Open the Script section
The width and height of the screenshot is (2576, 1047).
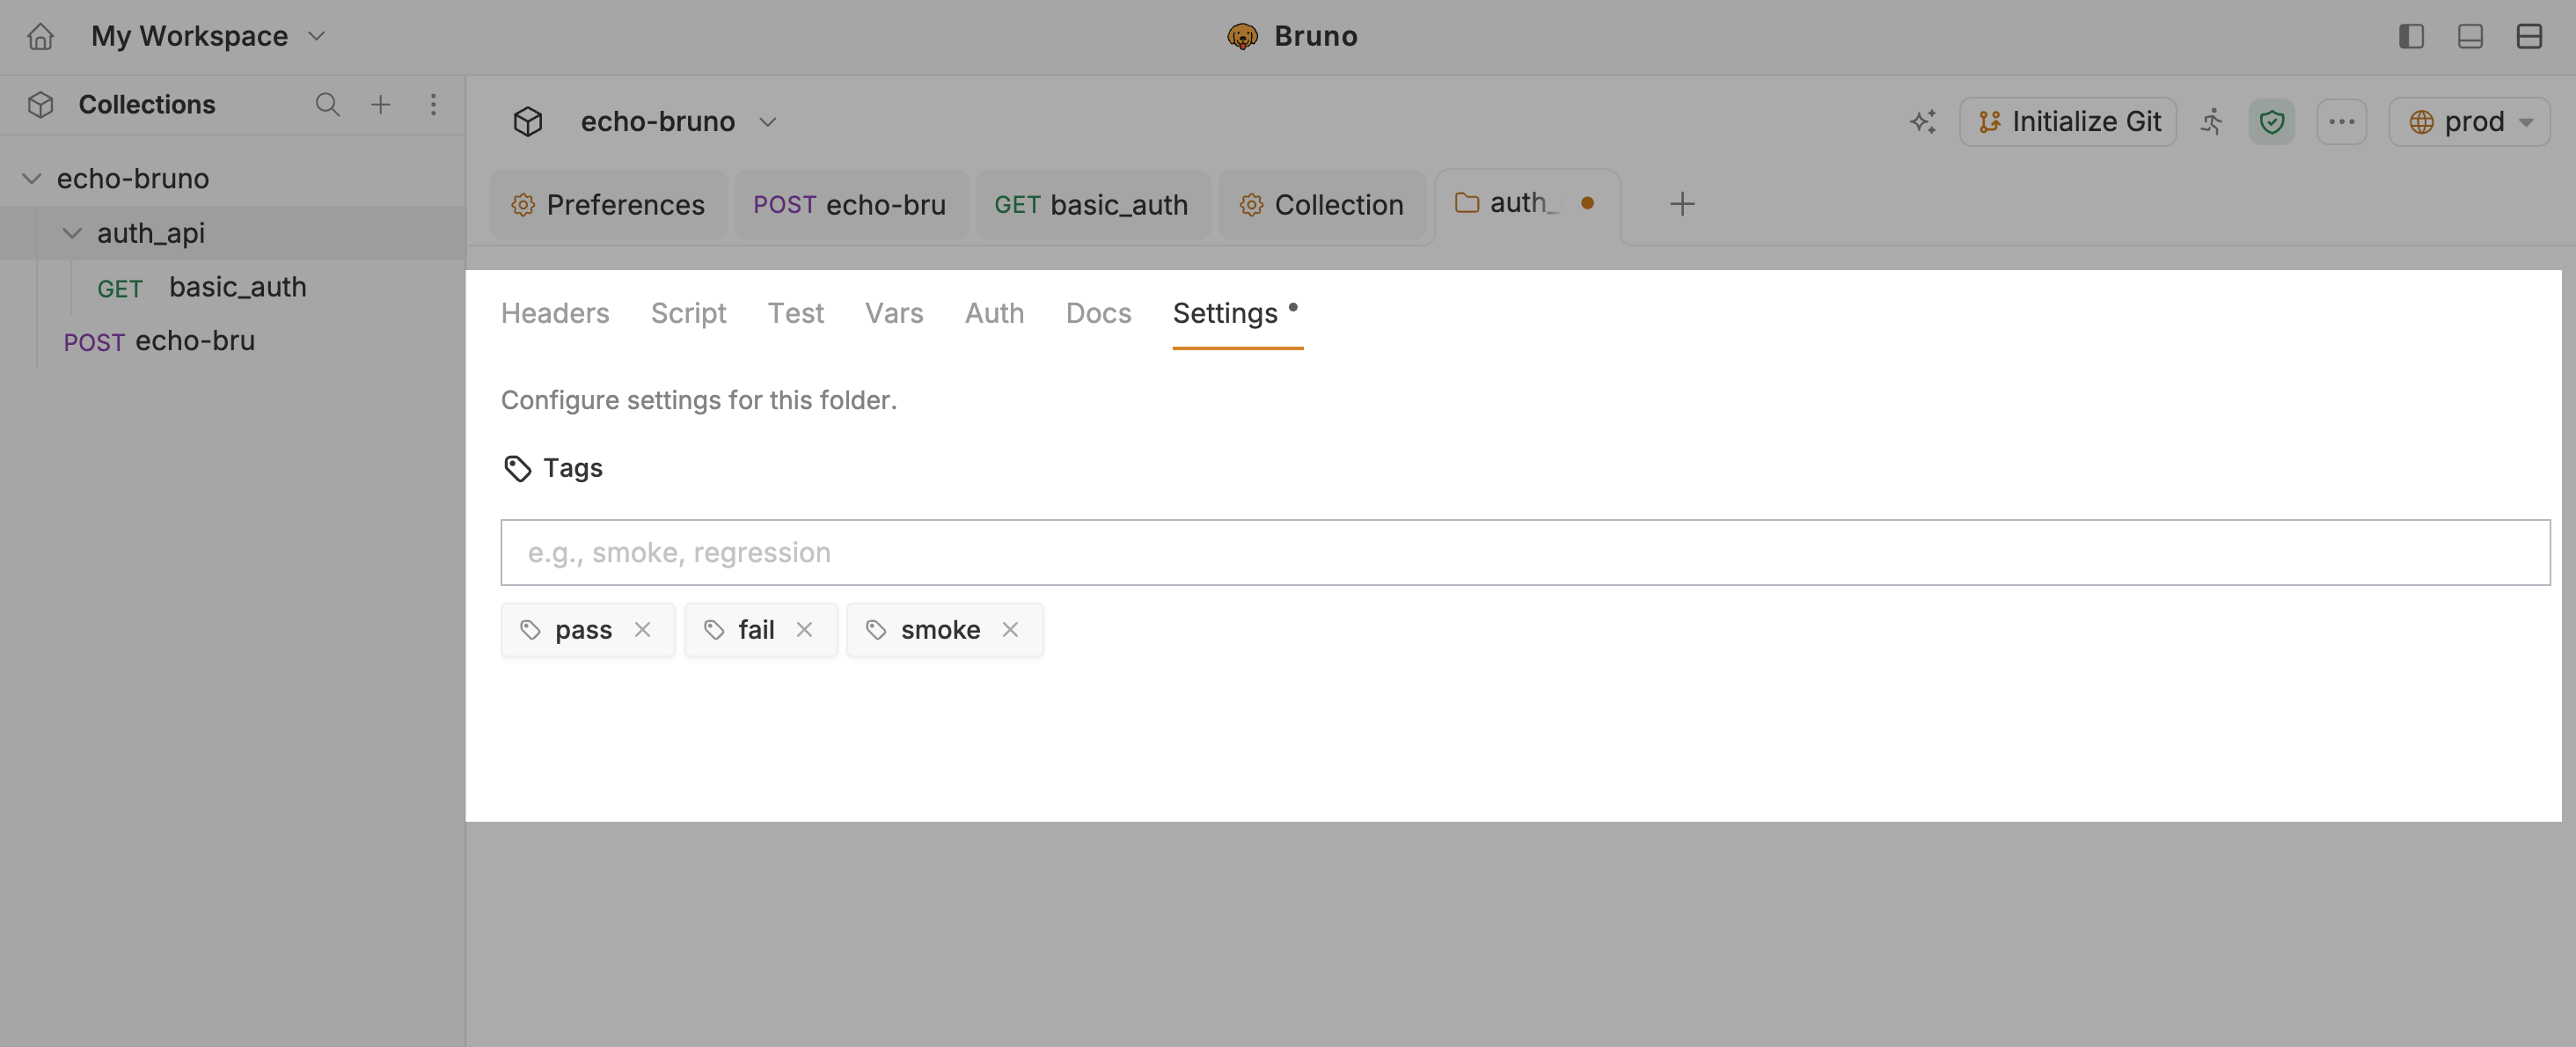click(x=688, y=313)
